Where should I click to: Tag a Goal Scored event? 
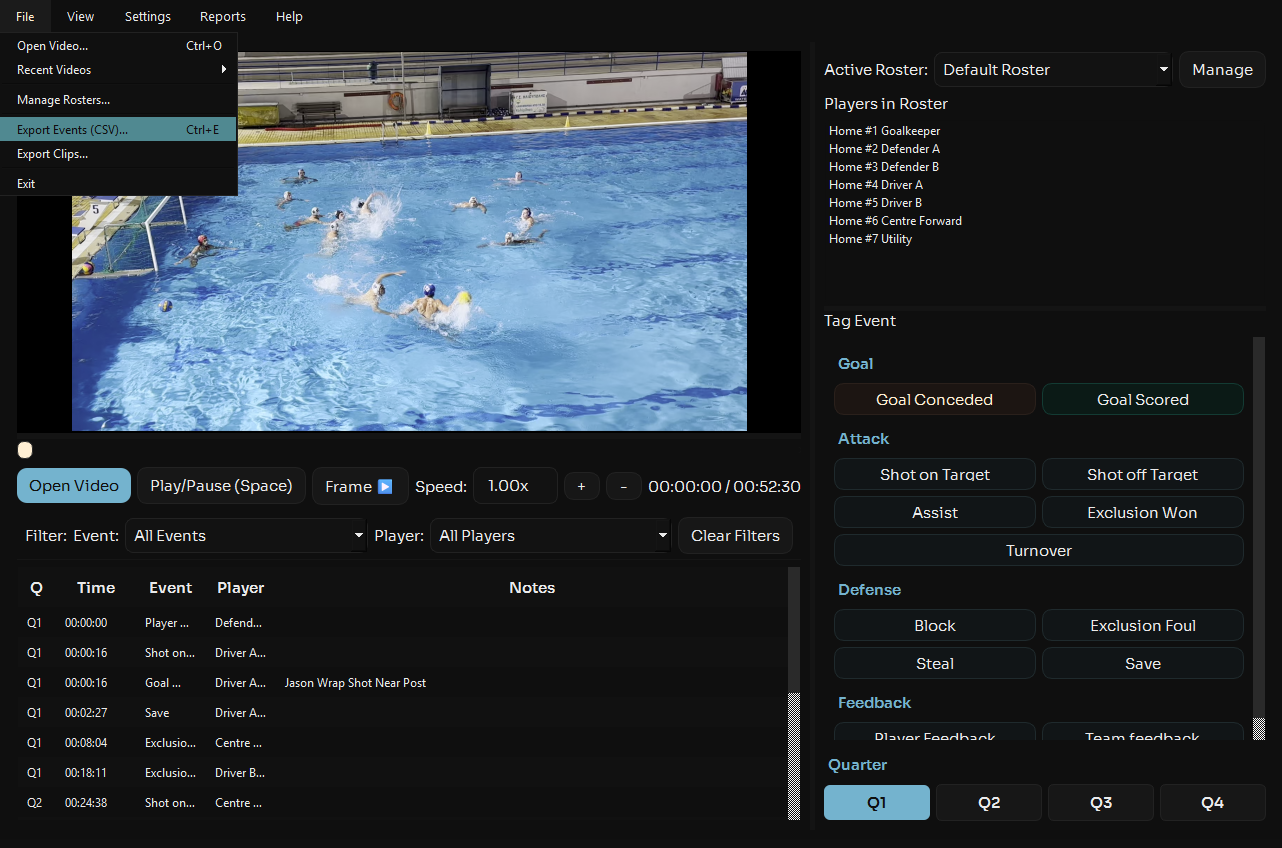tap(1142, 399)
